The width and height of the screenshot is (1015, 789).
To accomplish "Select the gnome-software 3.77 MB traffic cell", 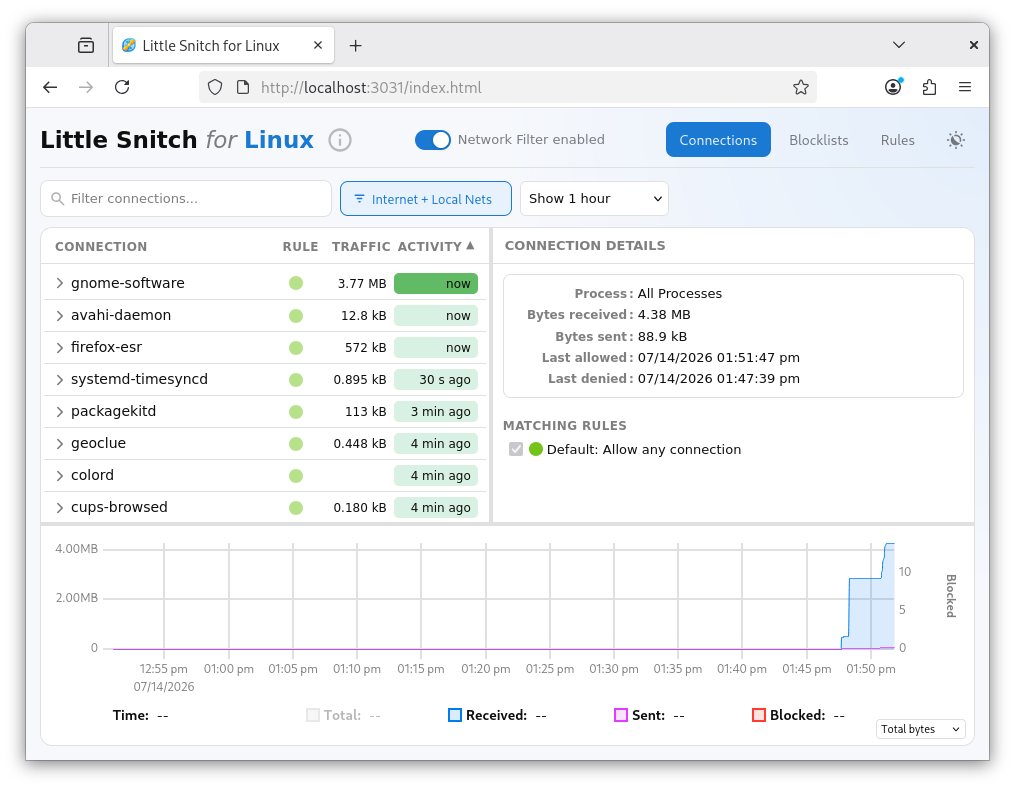I will pos(362,283).
